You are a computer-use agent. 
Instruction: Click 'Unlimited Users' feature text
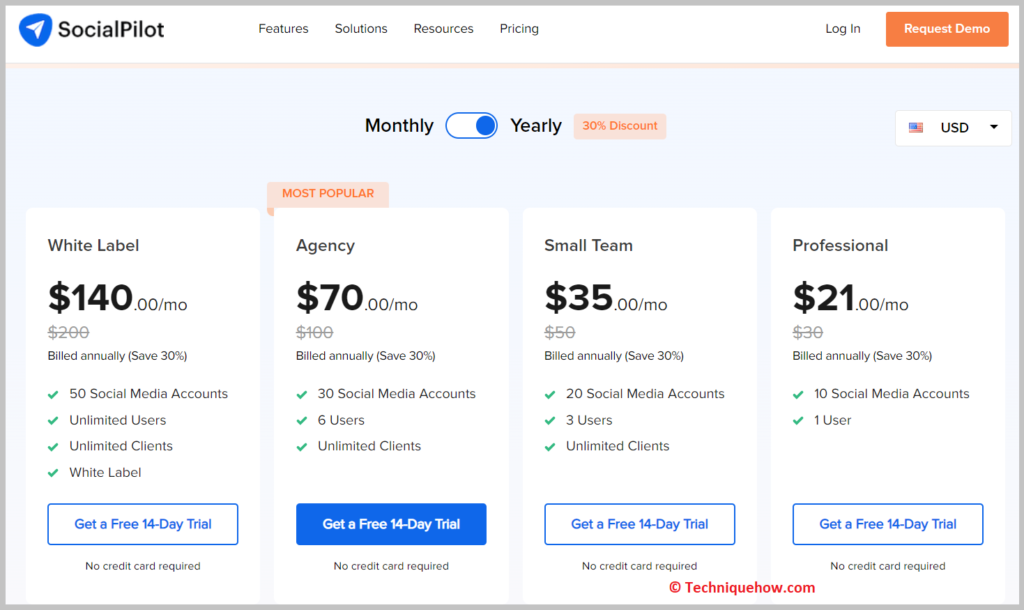118,421
